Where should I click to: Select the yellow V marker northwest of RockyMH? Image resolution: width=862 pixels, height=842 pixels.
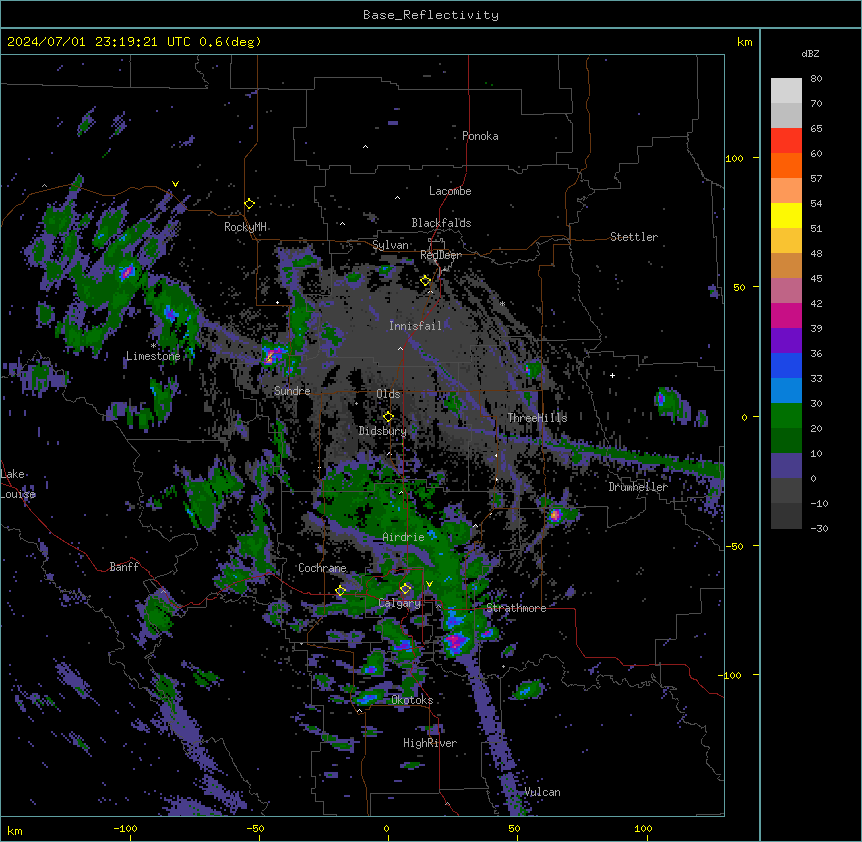pyautogui.click(x=175, y=184)
